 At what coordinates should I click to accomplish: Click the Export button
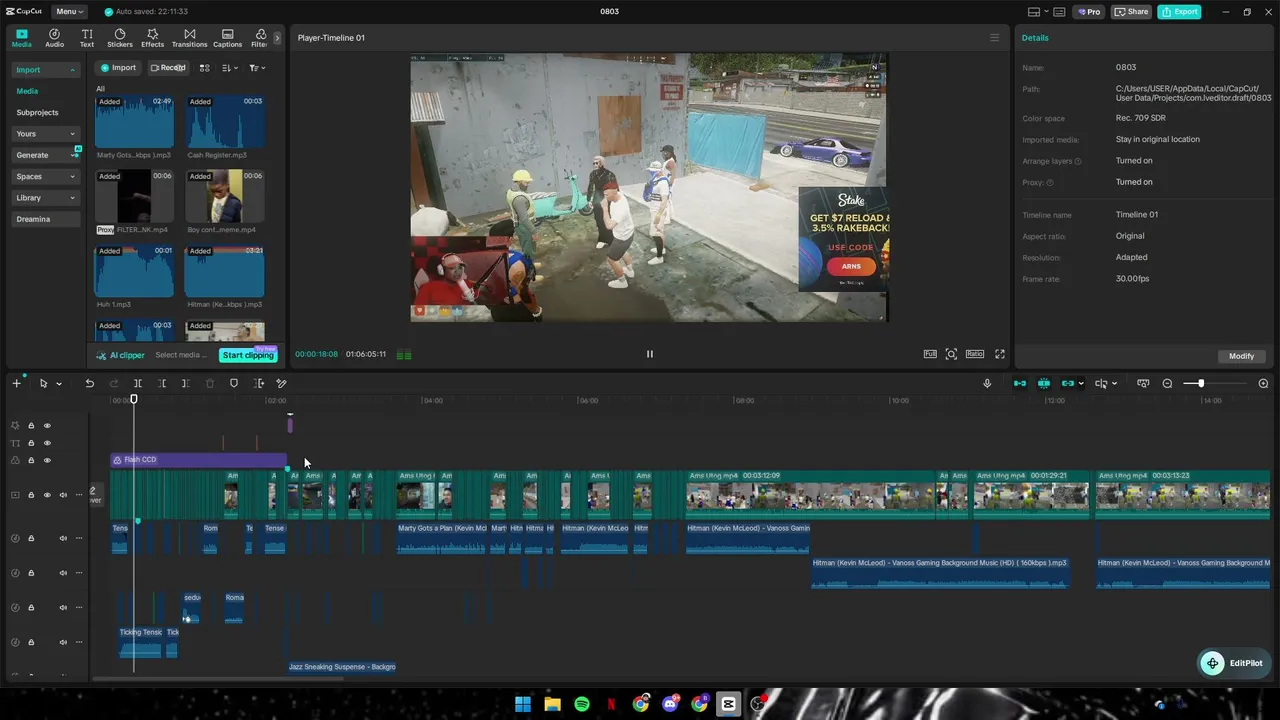1179,12
